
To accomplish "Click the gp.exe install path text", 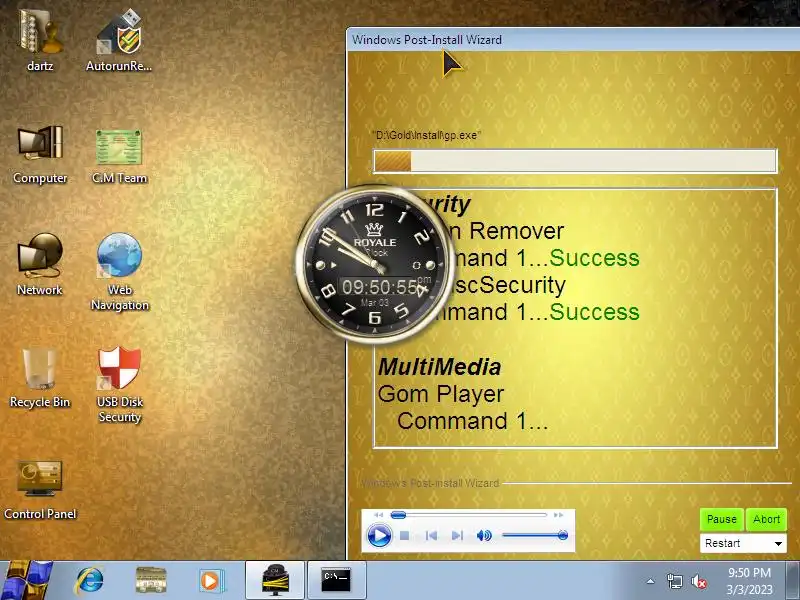I will point(427,135).
